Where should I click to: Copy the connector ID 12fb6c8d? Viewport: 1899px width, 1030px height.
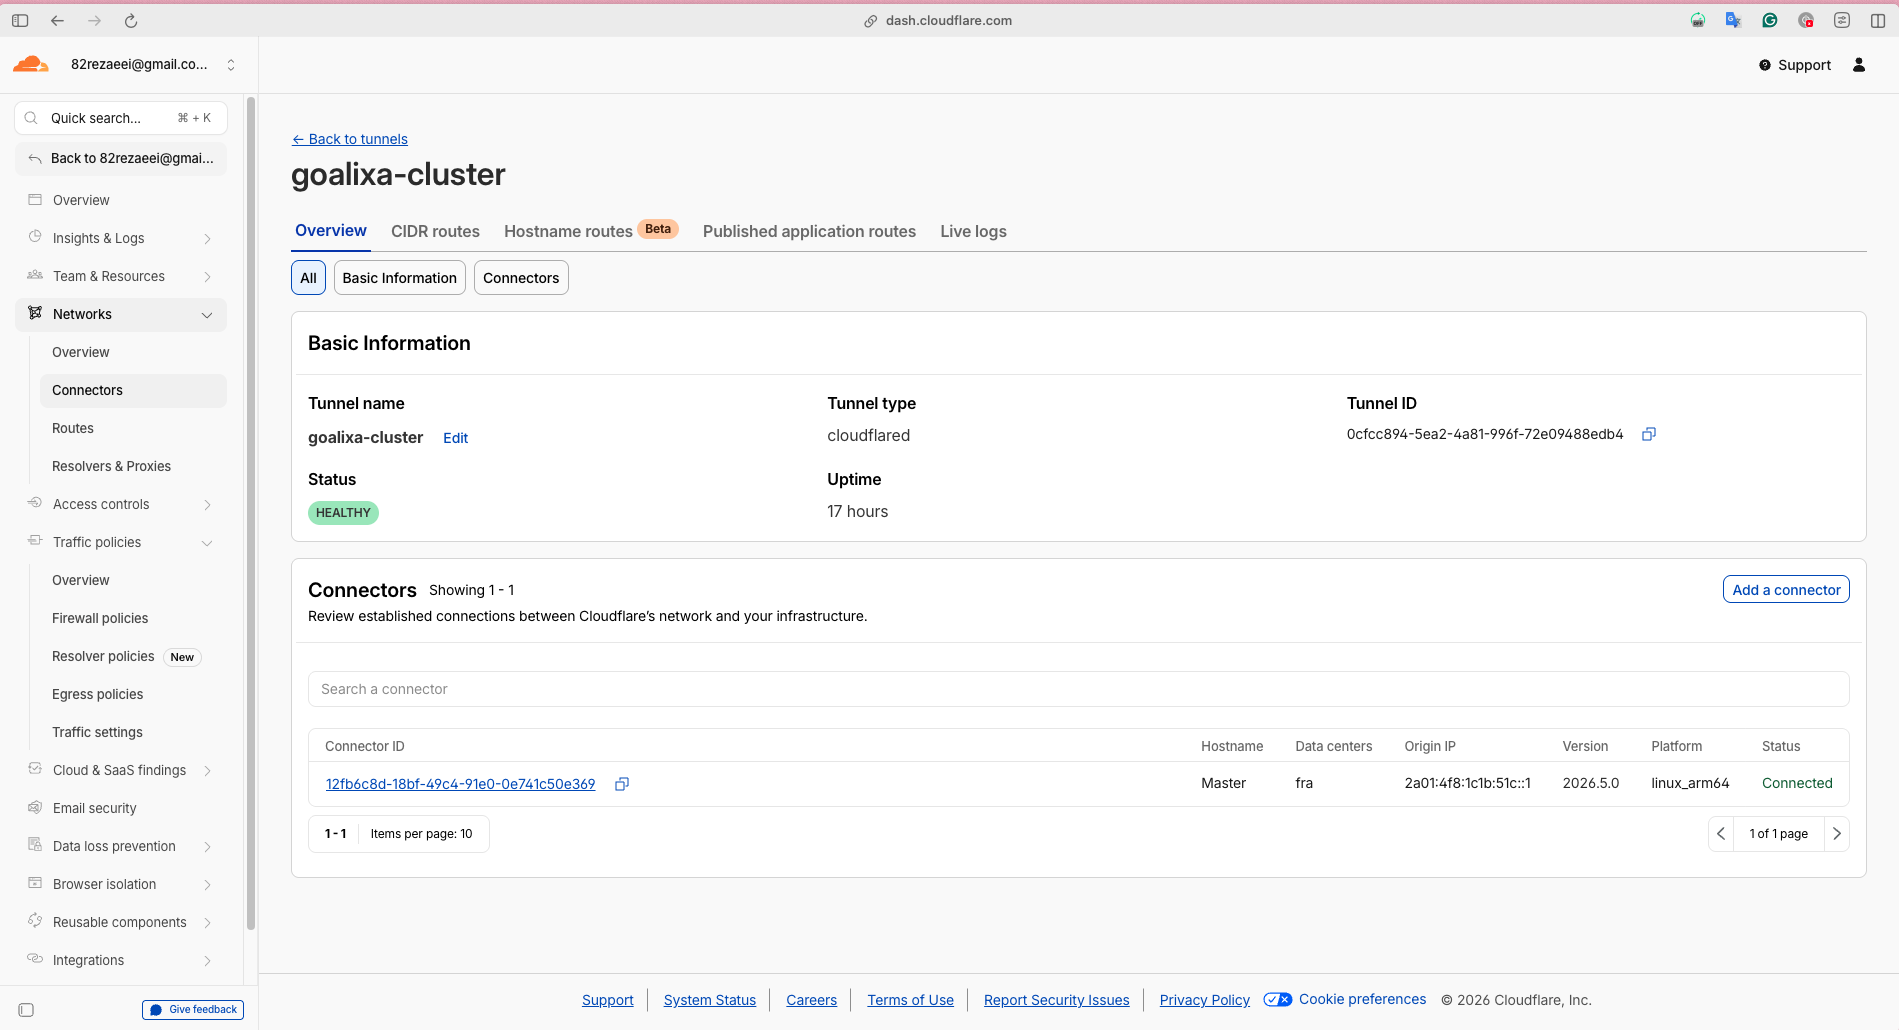click(x=622, y=784)
